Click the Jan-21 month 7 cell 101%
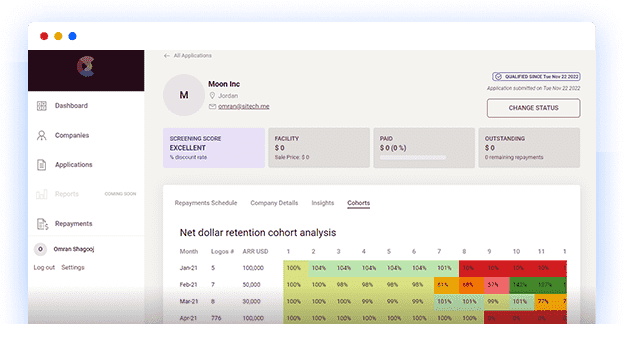The width and height of the screenshot is (624, 361). pos(447,269)
